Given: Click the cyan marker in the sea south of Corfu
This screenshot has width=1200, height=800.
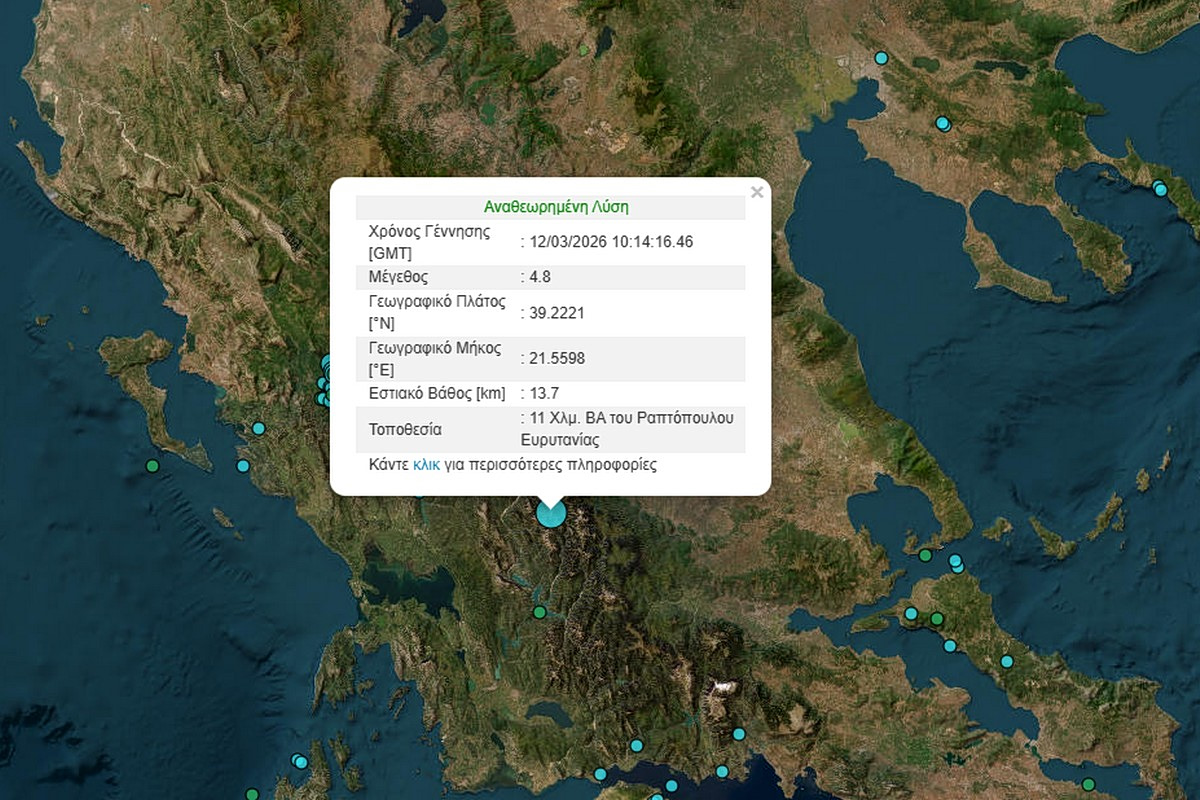Looking at the screenshot, I should (243, 466).
